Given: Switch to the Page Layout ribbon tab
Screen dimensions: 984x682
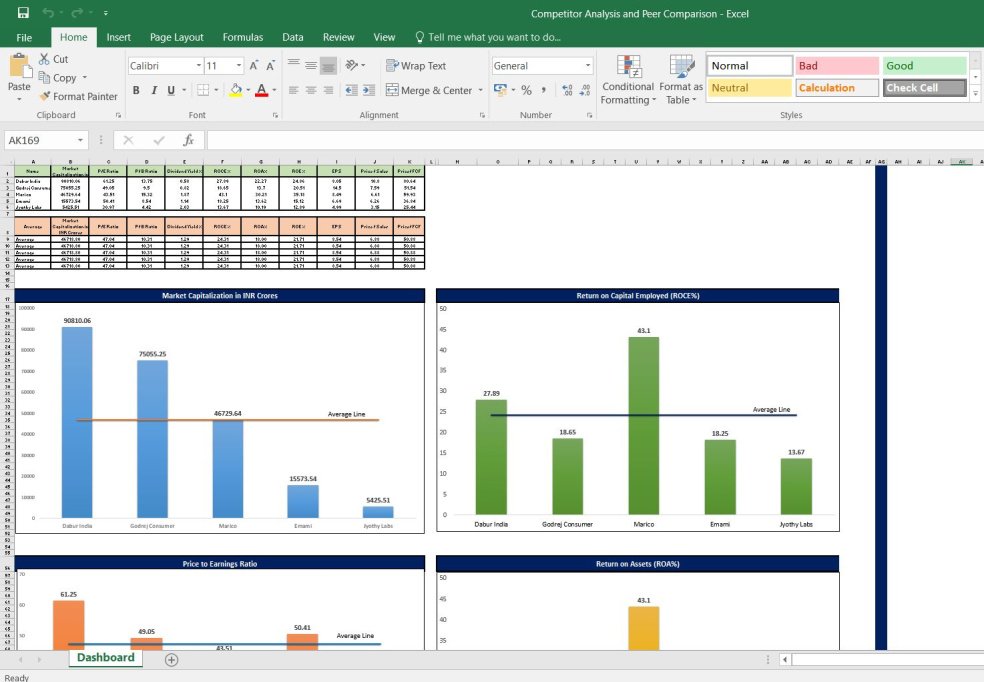Looking at the screenshot, I should [176, 37].
